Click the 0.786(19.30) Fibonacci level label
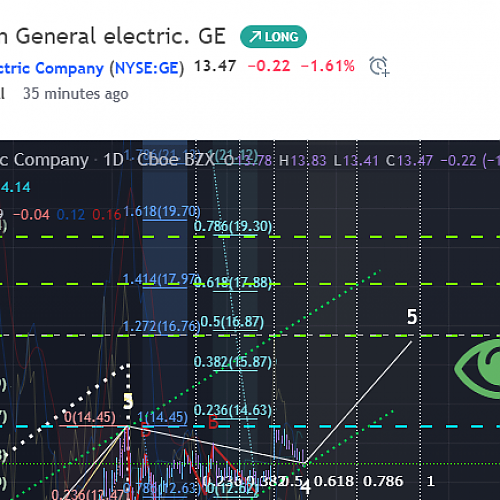The image size is (500, 500). point(233,226)
